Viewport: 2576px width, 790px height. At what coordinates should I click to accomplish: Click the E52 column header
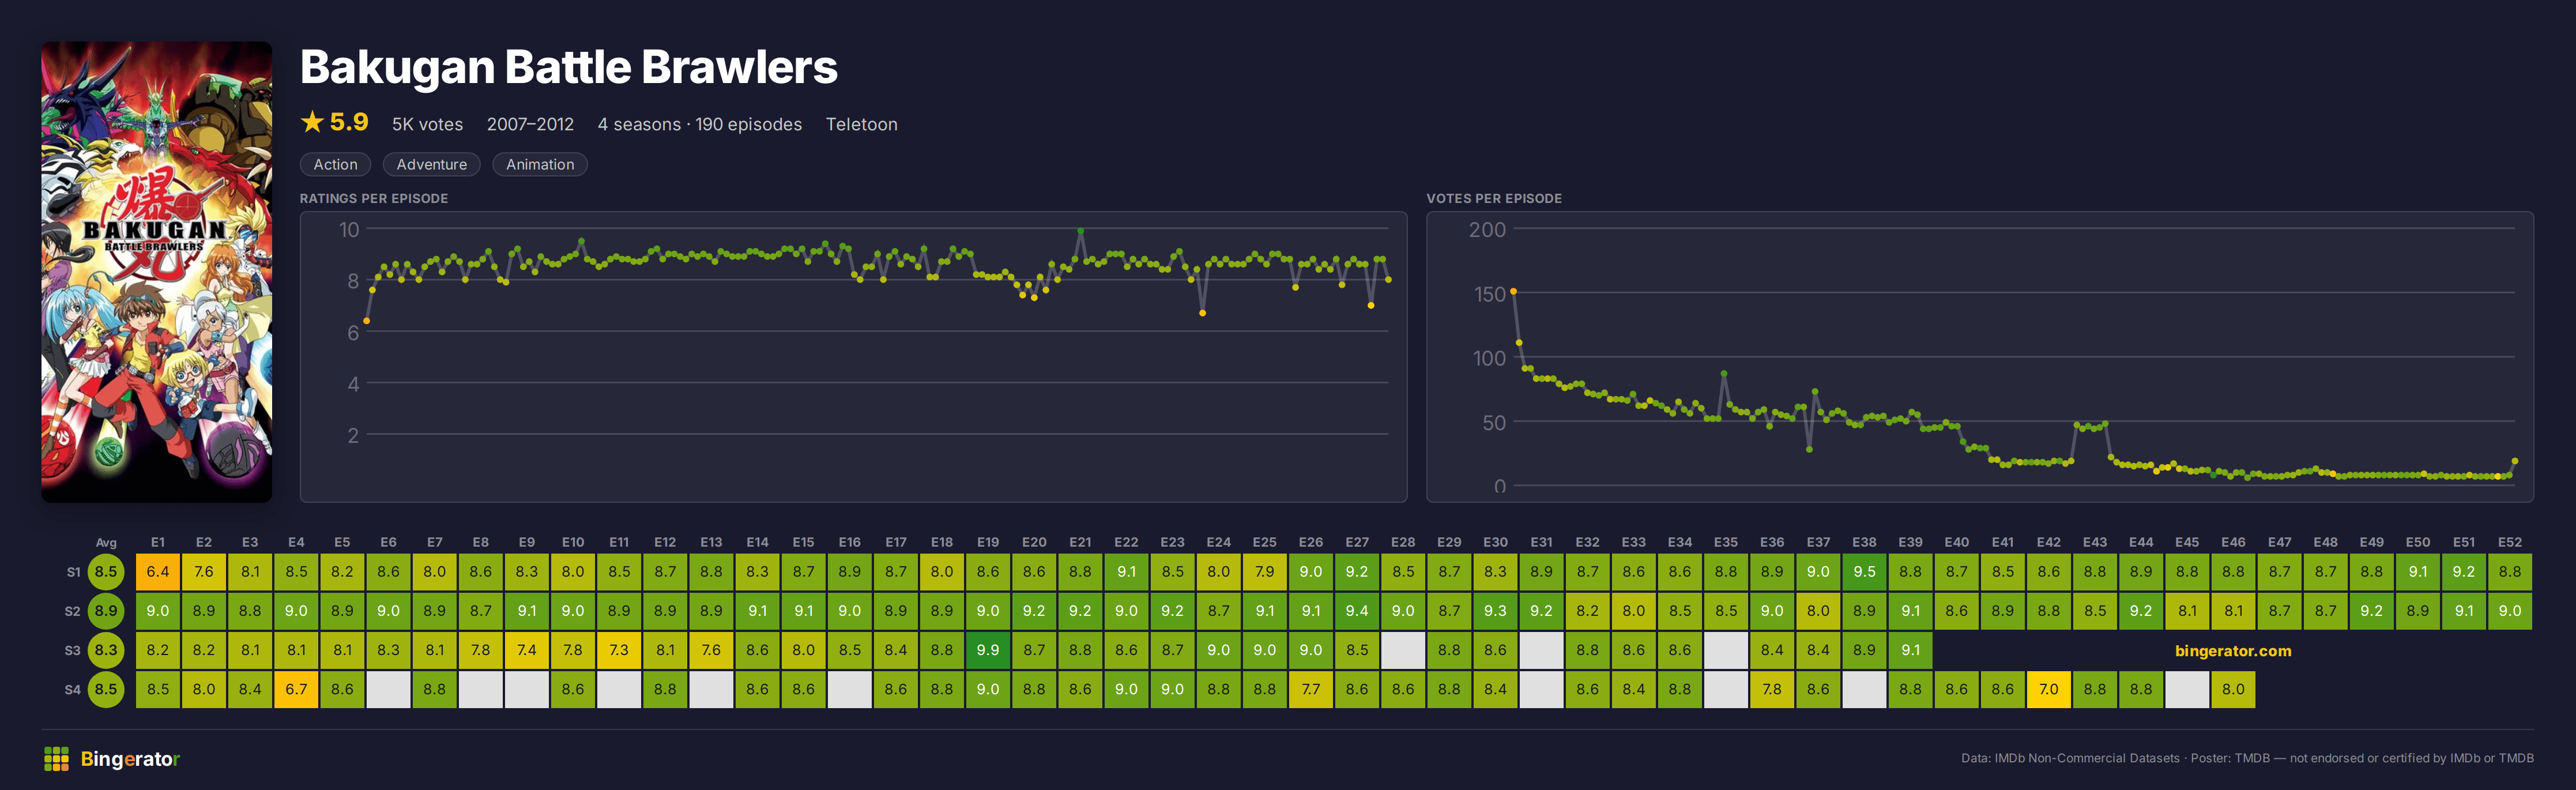pos(2509,542)
